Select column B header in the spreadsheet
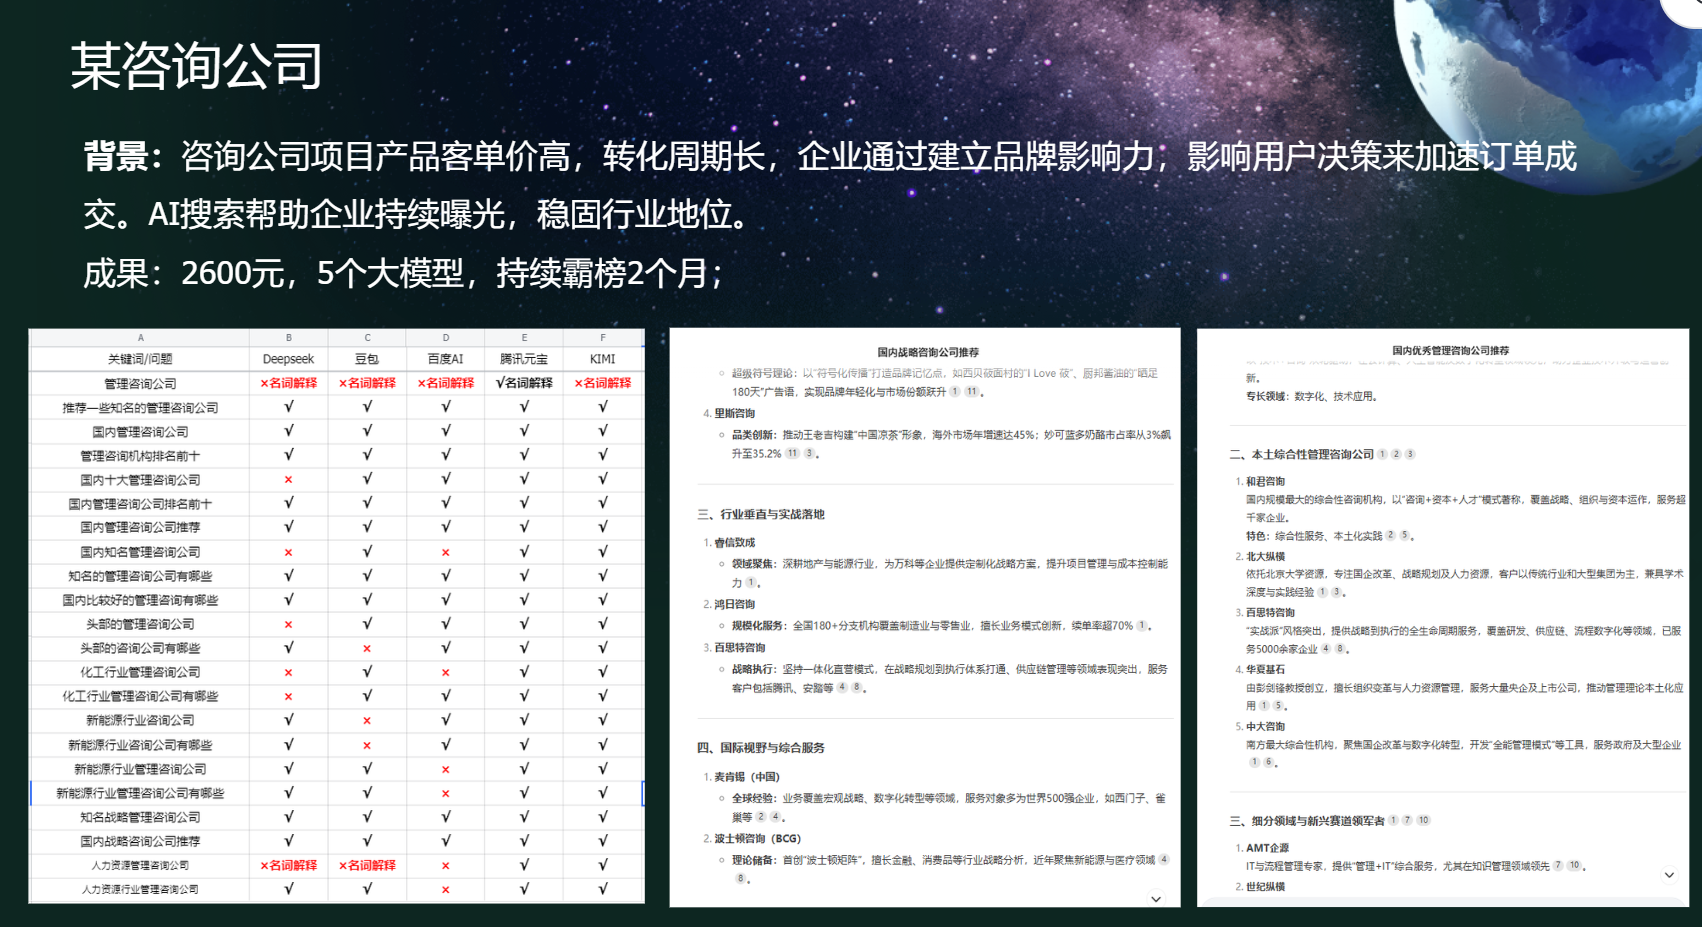1702x927 pixels. (x=289, y=338)
